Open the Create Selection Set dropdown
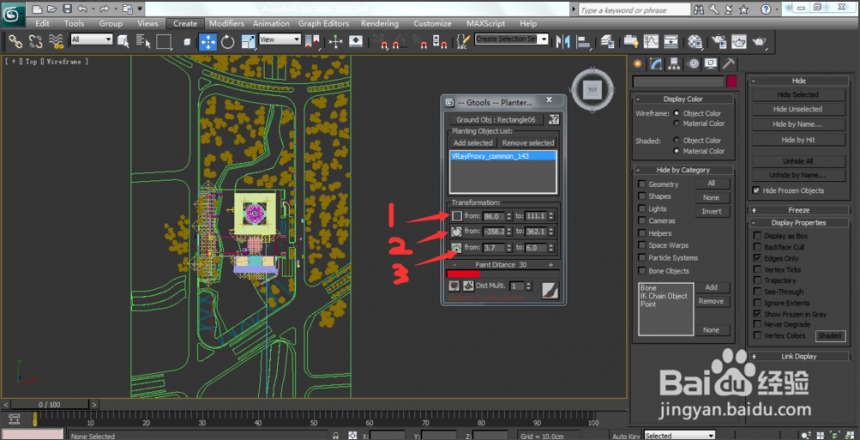 coord(512,40)
